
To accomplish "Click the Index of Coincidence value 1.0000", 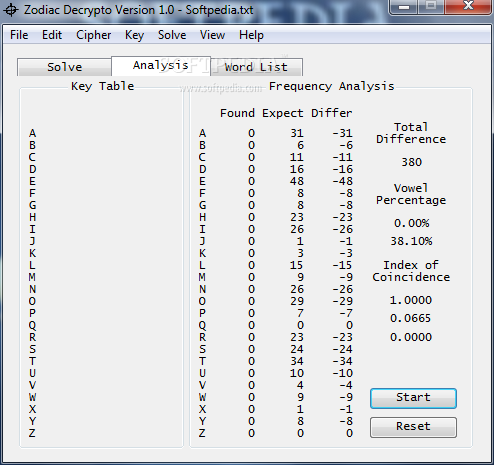I will (411, 300).
